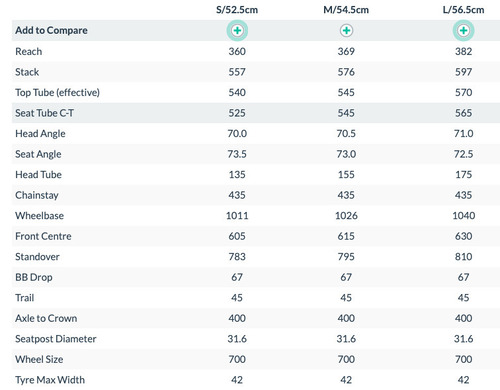Select the S/52.5cm column header
Image resolution: width=500 pixels, height=390 pixels.
coord(237,10)
